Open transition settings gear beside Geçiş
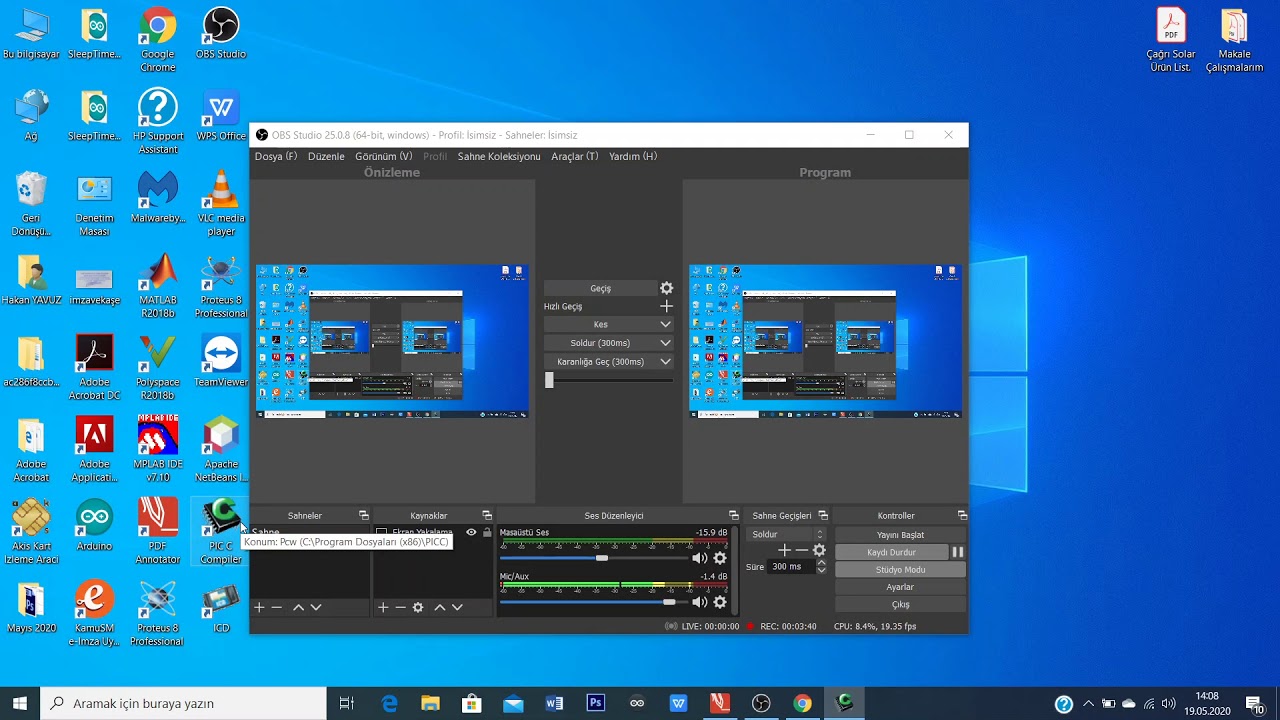The height and width of the screenshot is (720, 1280). (667, 288)
